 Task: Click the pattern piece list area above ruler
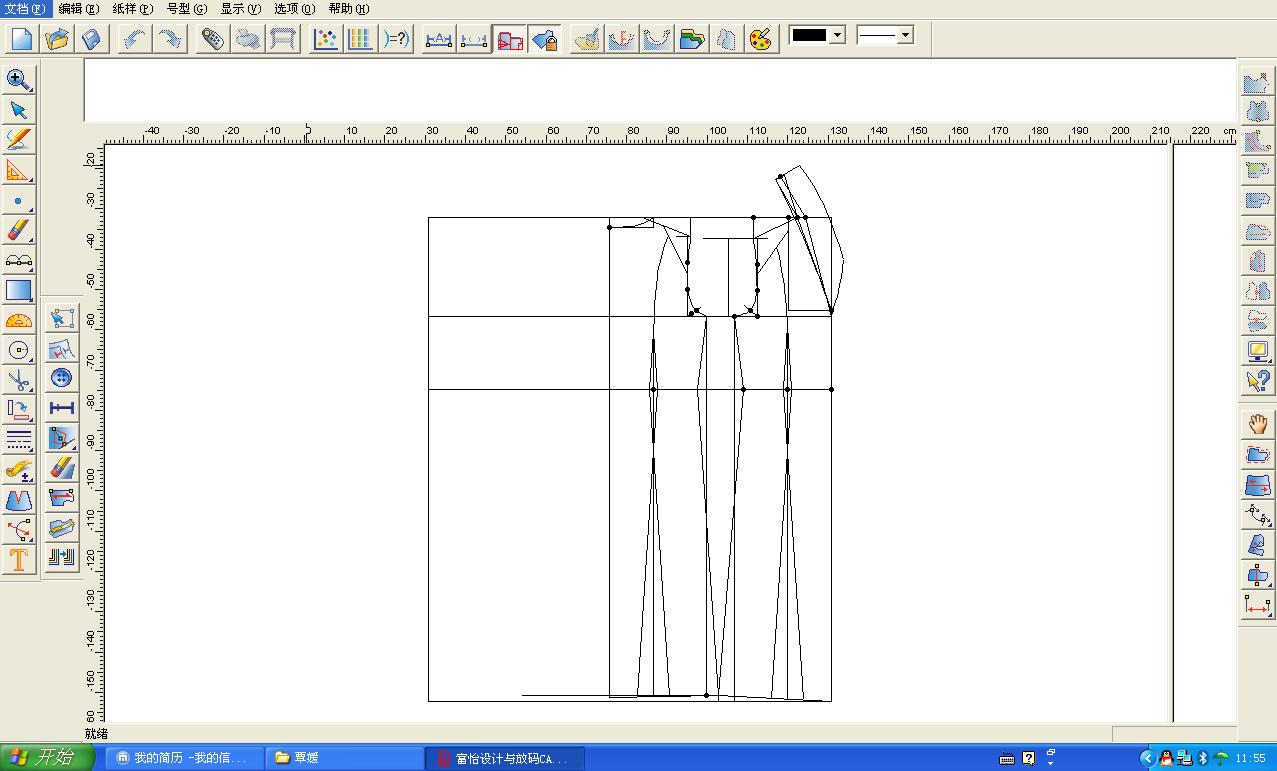(x=660, y=90)
